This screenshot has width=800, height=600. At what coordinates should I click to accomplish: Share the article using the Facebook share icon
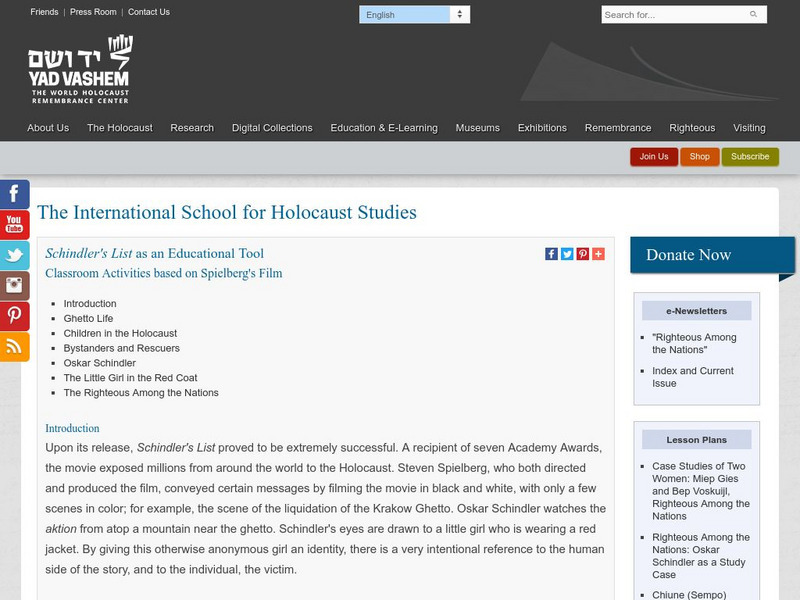(x=551, y=253)
